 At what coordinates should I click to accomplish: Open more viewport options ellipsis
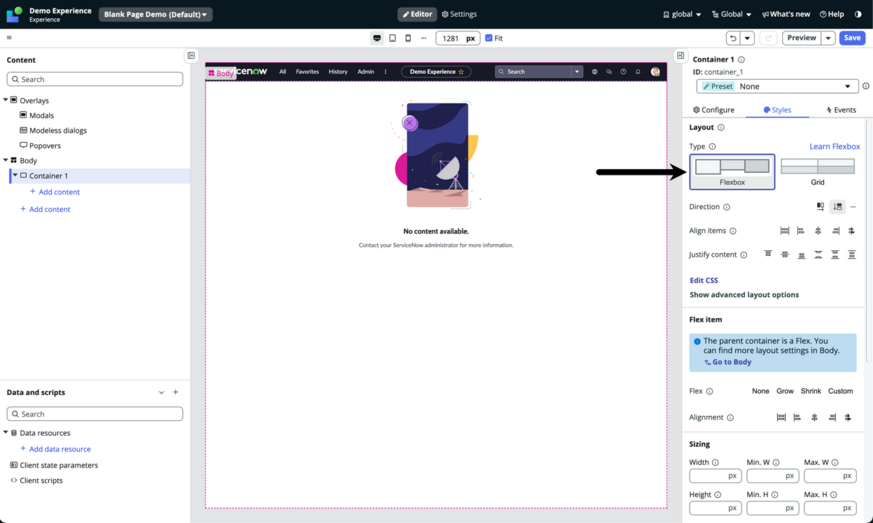[424, 38]
